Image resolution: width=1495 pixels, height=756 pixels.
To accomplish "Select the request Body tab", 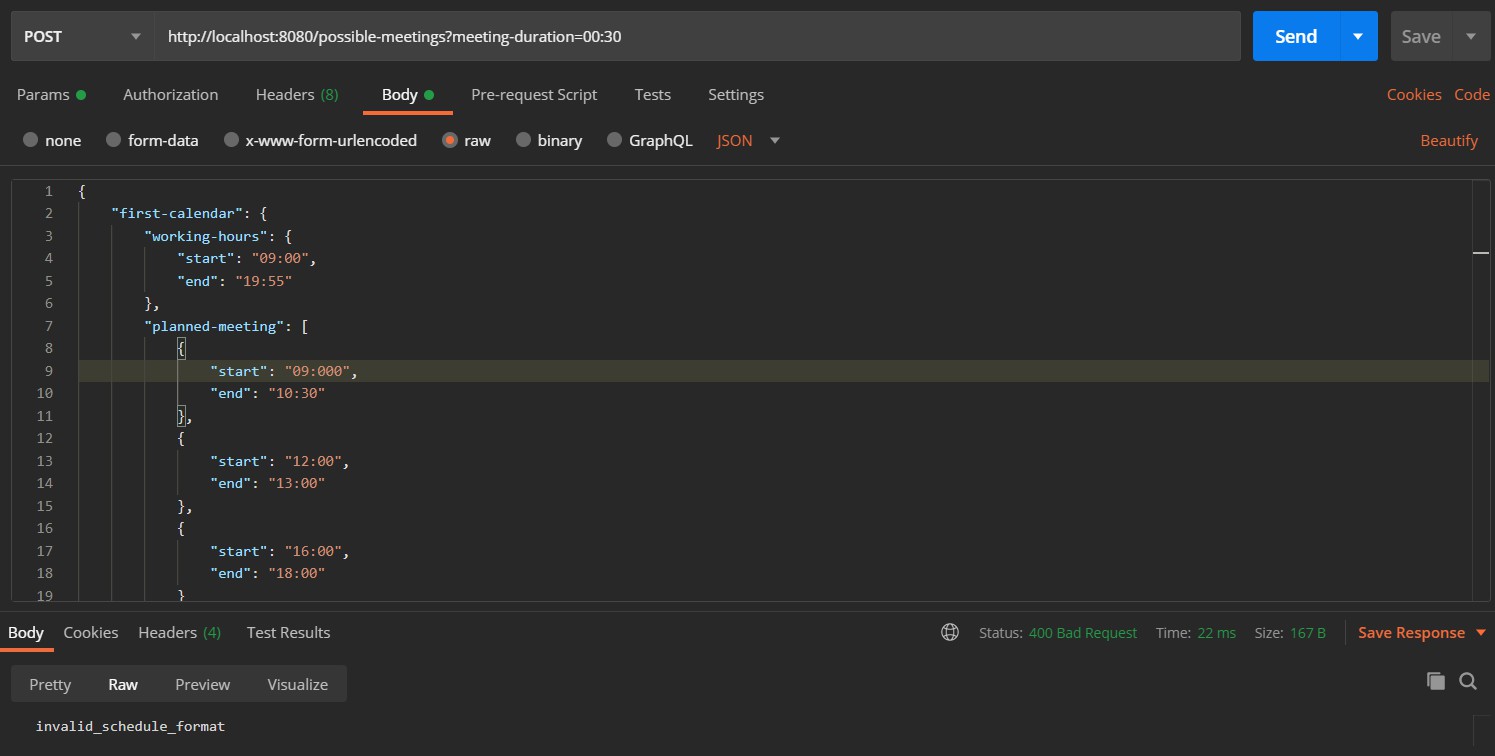I will pos(407,94).
